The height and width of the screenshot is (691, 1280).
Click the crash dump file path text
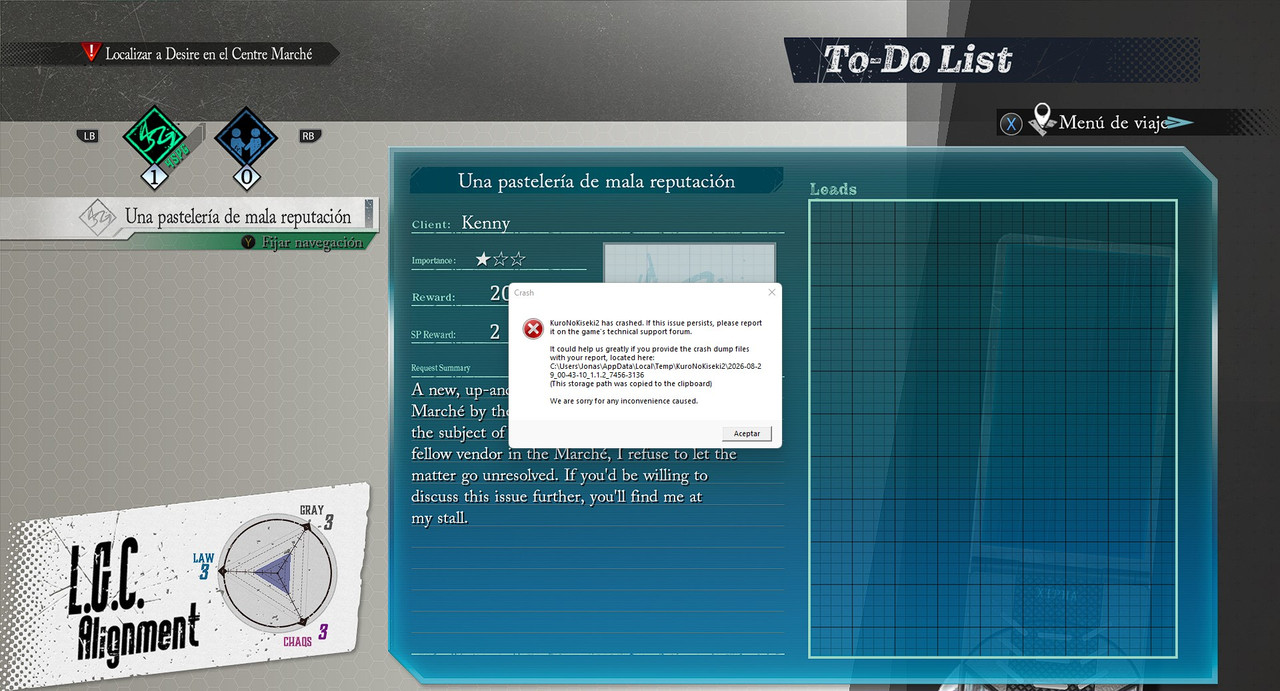[655, 371]
